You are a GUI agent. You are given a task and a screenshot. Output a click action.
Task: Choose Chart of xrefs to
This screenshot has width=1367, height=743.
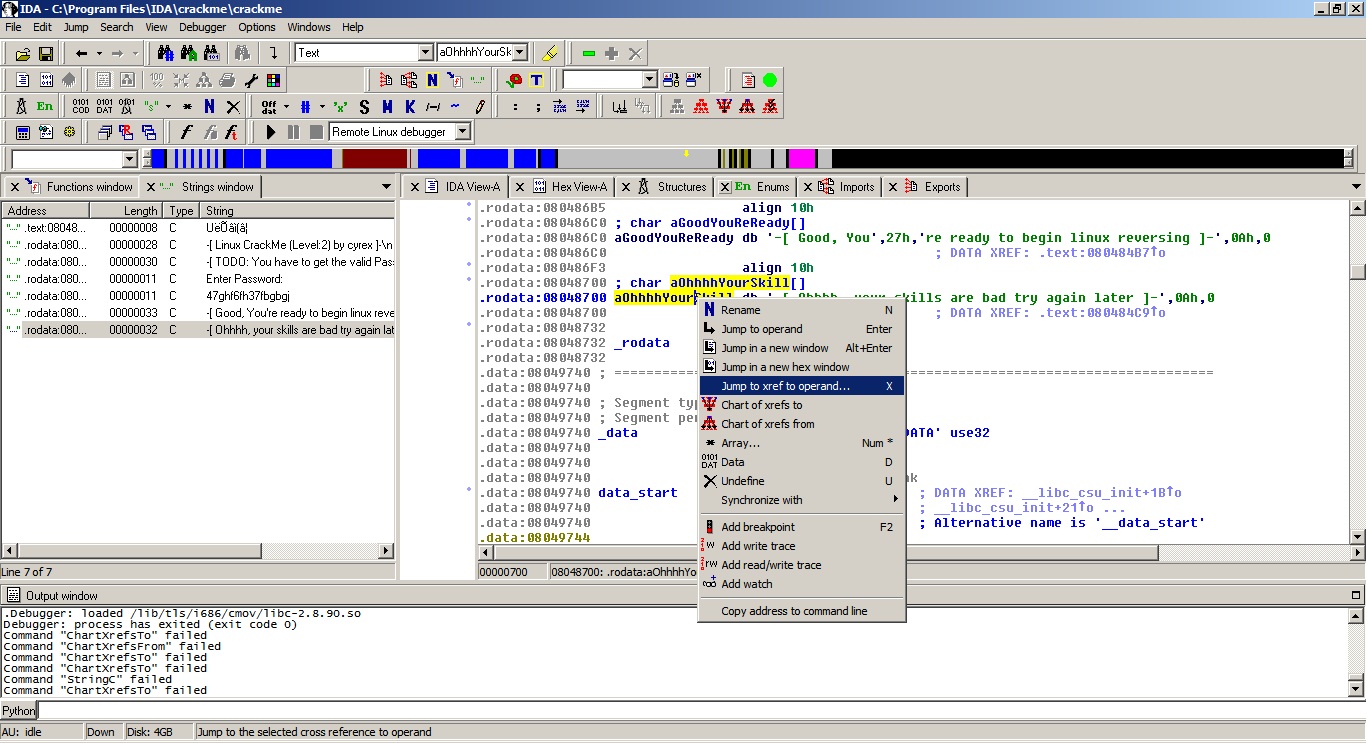[x=802, y=405]
